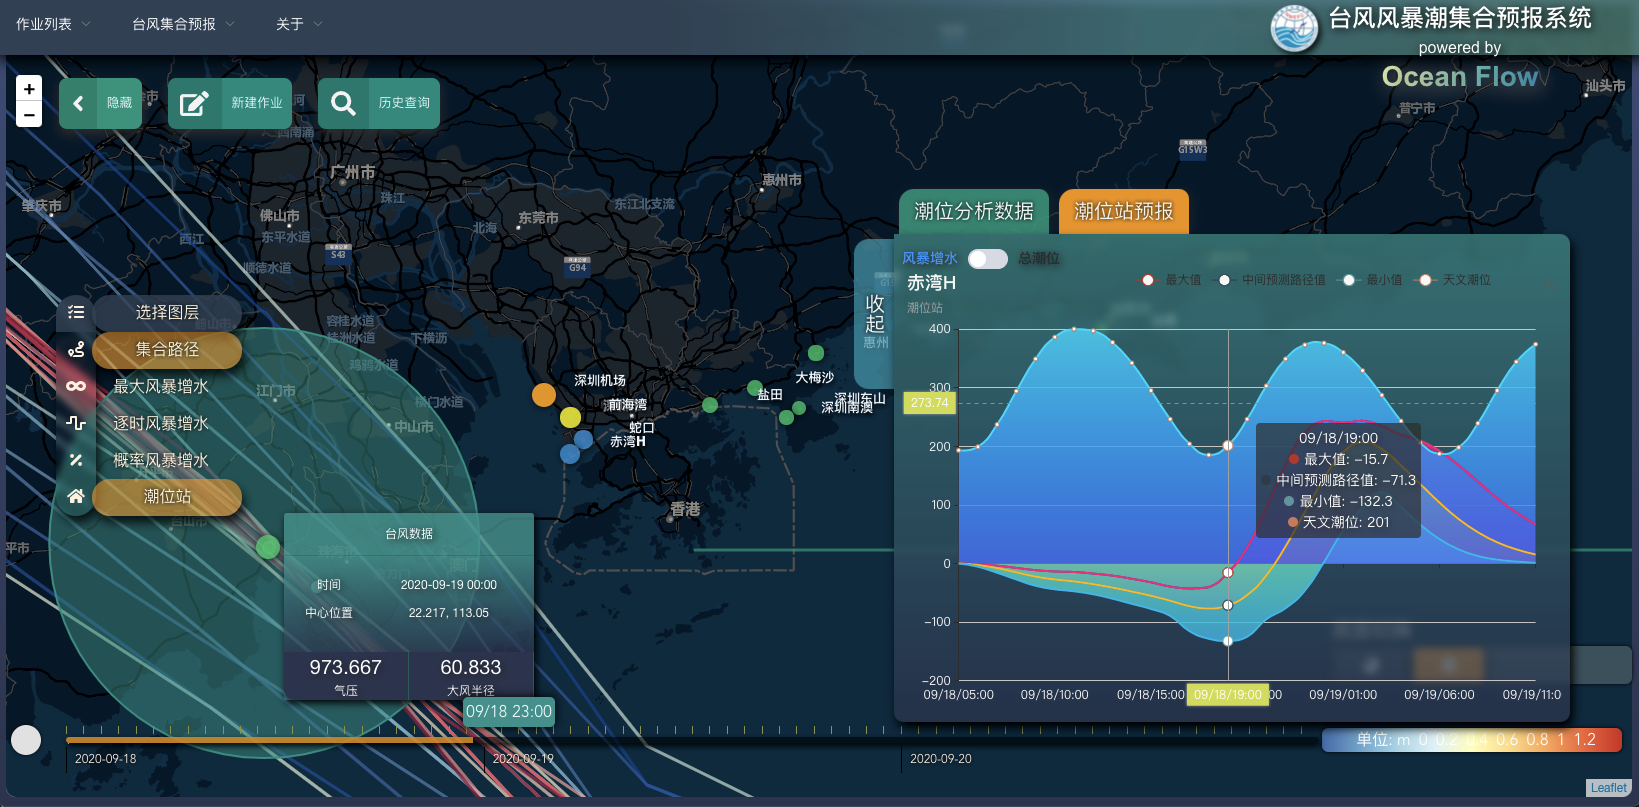Toggle 风暴增水 / 总潮位 switch

click(x=987, y=259)
